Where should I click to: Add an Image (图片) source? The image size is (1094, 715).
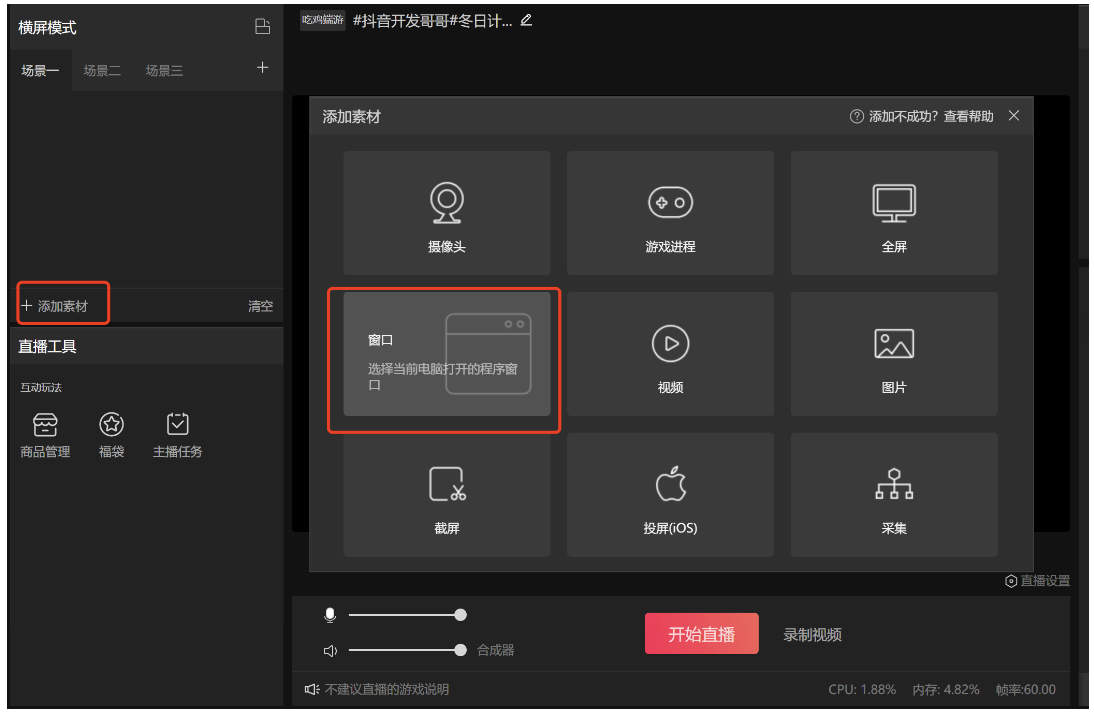[894, 354]
